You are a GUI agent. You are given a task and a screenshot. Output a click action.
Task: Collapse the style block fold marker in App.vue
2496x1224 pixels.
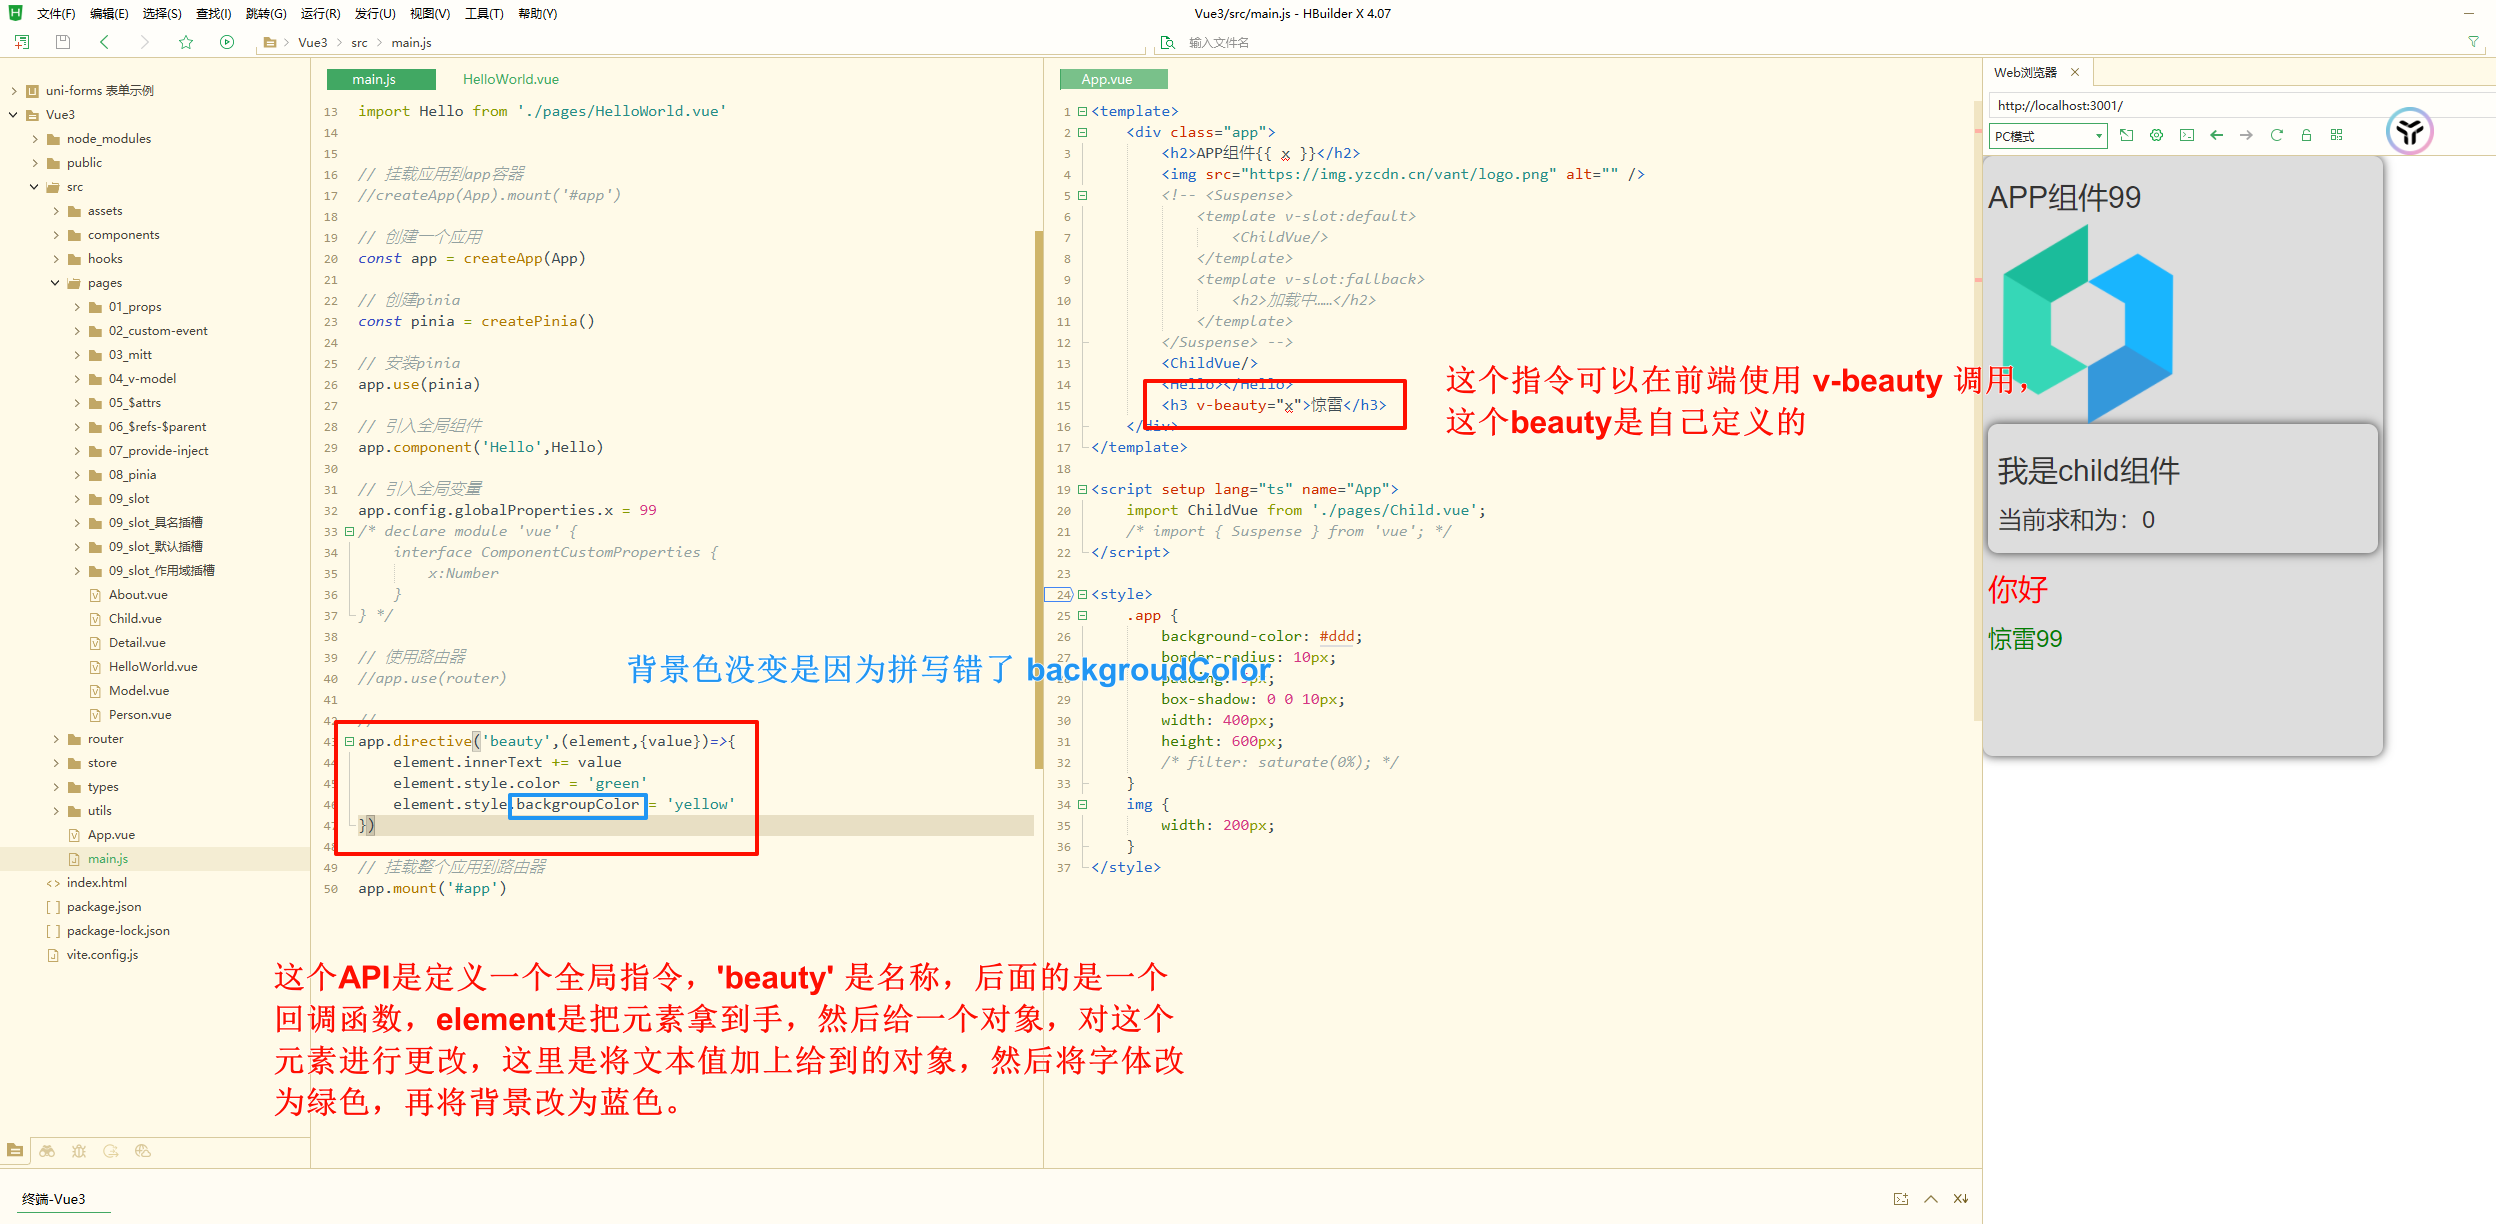pyautogui.click(x=1082, y=594)
